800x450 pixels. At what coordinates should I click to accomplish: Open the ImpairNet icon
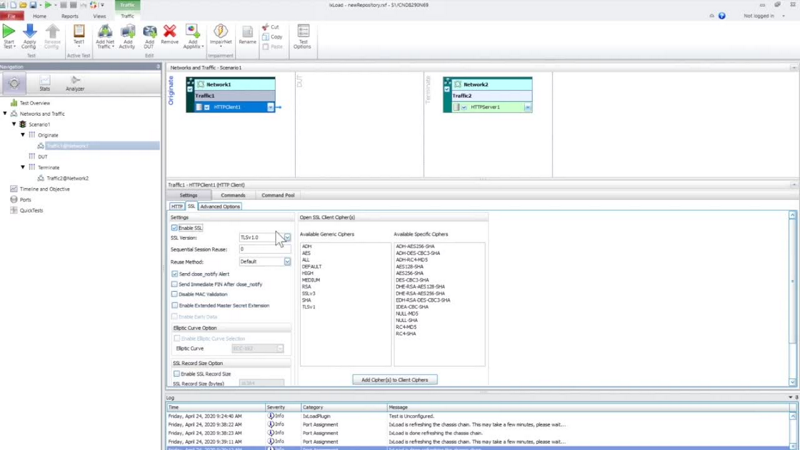[x=220, y=31]
